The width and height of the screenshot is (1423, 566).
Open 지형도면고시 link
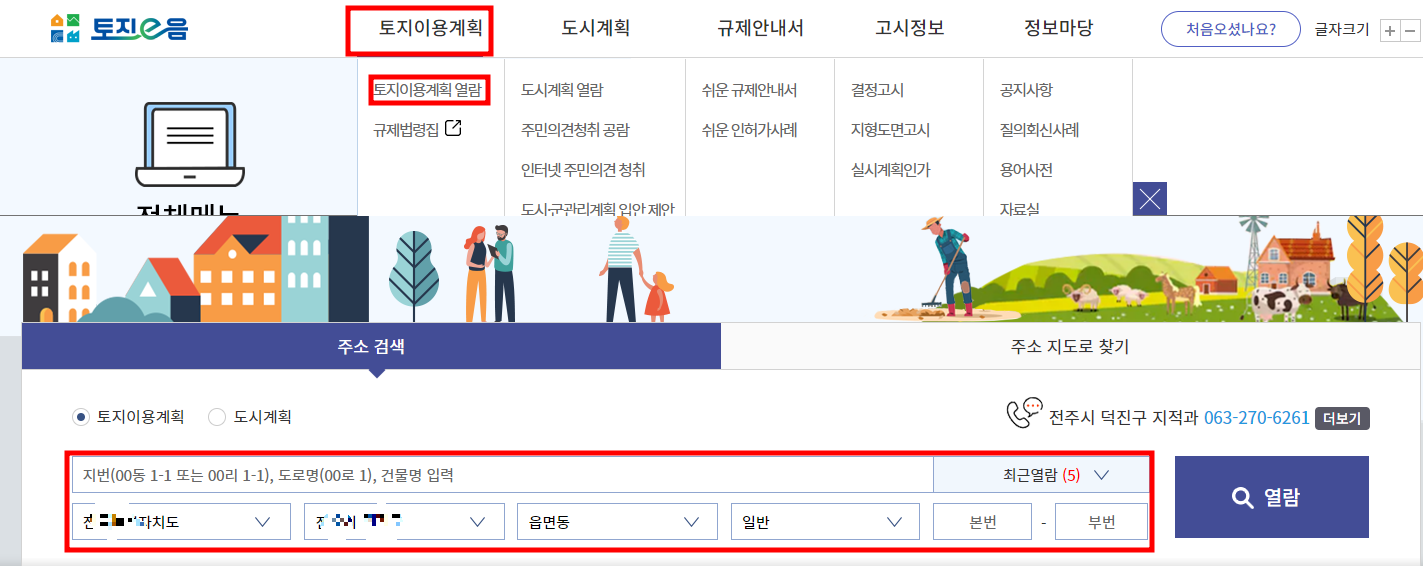point(890,130)
